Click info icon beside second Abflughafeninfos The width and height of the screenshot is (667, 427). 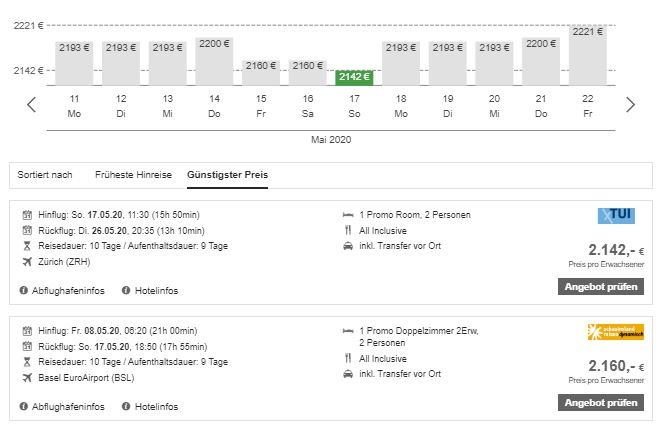click(x=24, y=407)
